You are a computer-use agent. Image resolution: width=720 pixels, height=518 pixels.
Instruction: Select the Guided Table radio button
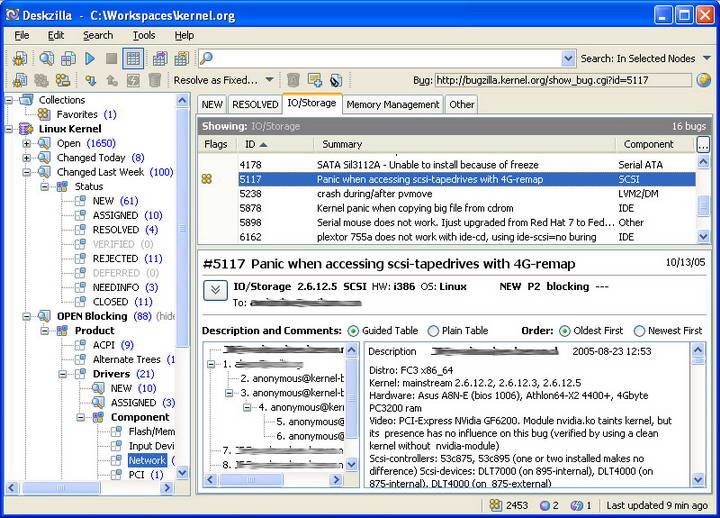pos(353,331)
